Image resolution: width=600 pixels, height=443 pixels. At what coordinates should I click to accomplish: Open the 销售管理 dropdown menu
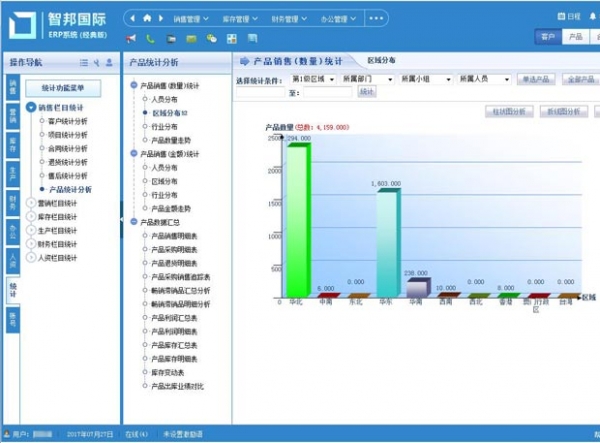191,18
